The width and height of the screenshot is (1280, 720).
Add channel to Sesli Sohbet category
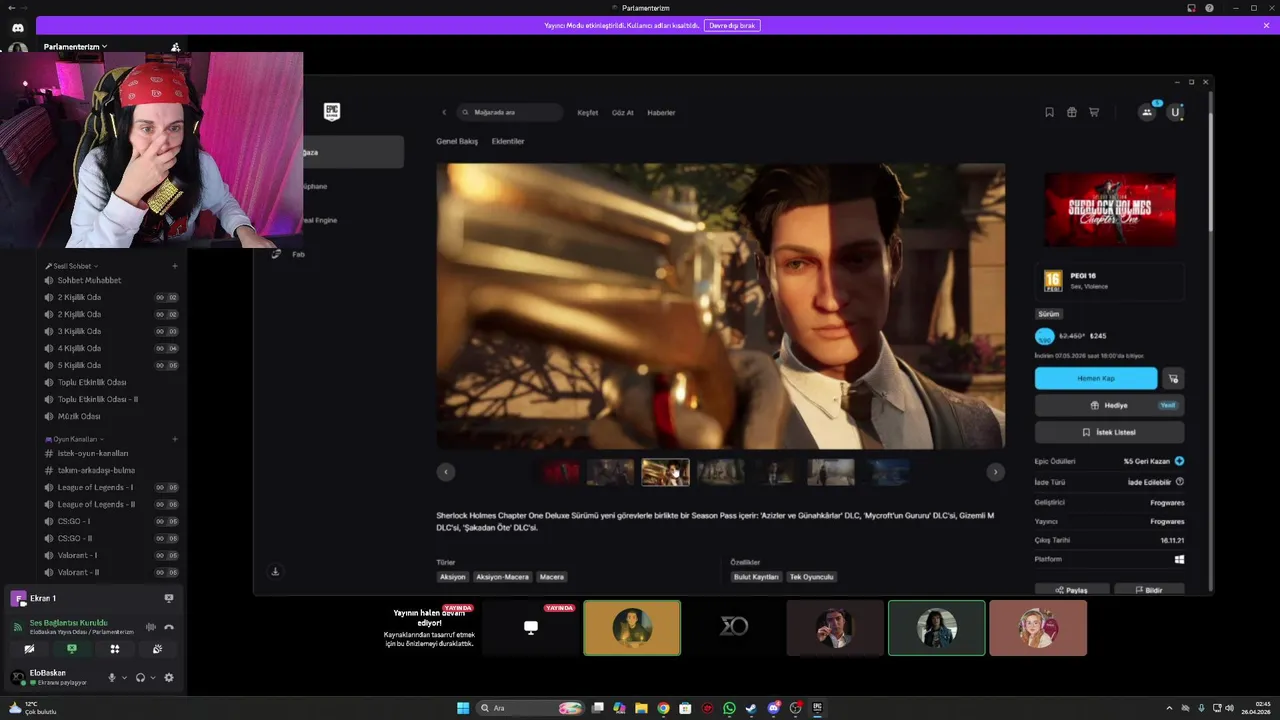(175, 266)
